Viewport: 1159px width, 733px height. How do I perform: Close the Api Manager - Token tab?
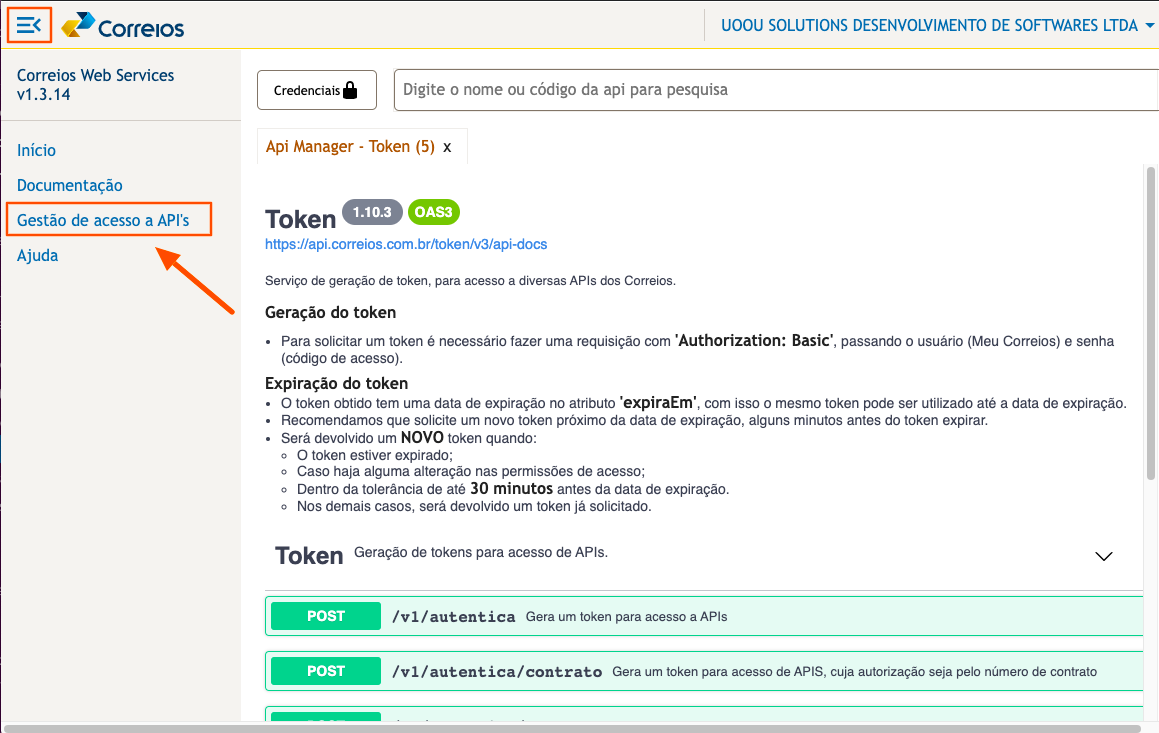(447, 147)
